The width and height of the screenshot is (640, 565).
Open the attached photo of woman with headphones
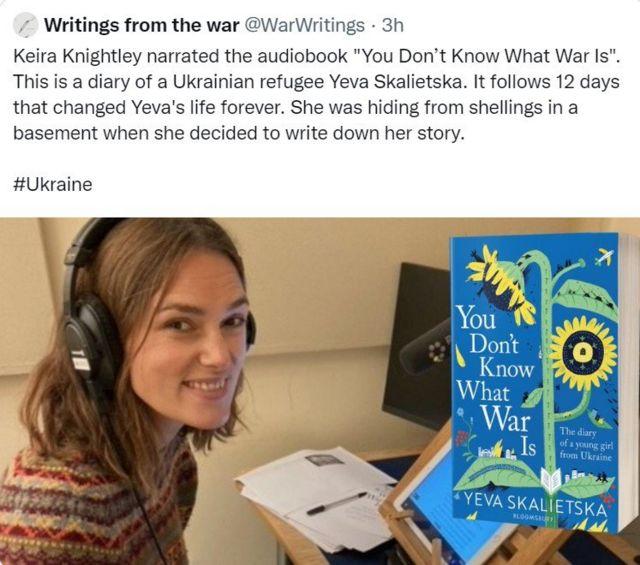(x=320, y=391)
